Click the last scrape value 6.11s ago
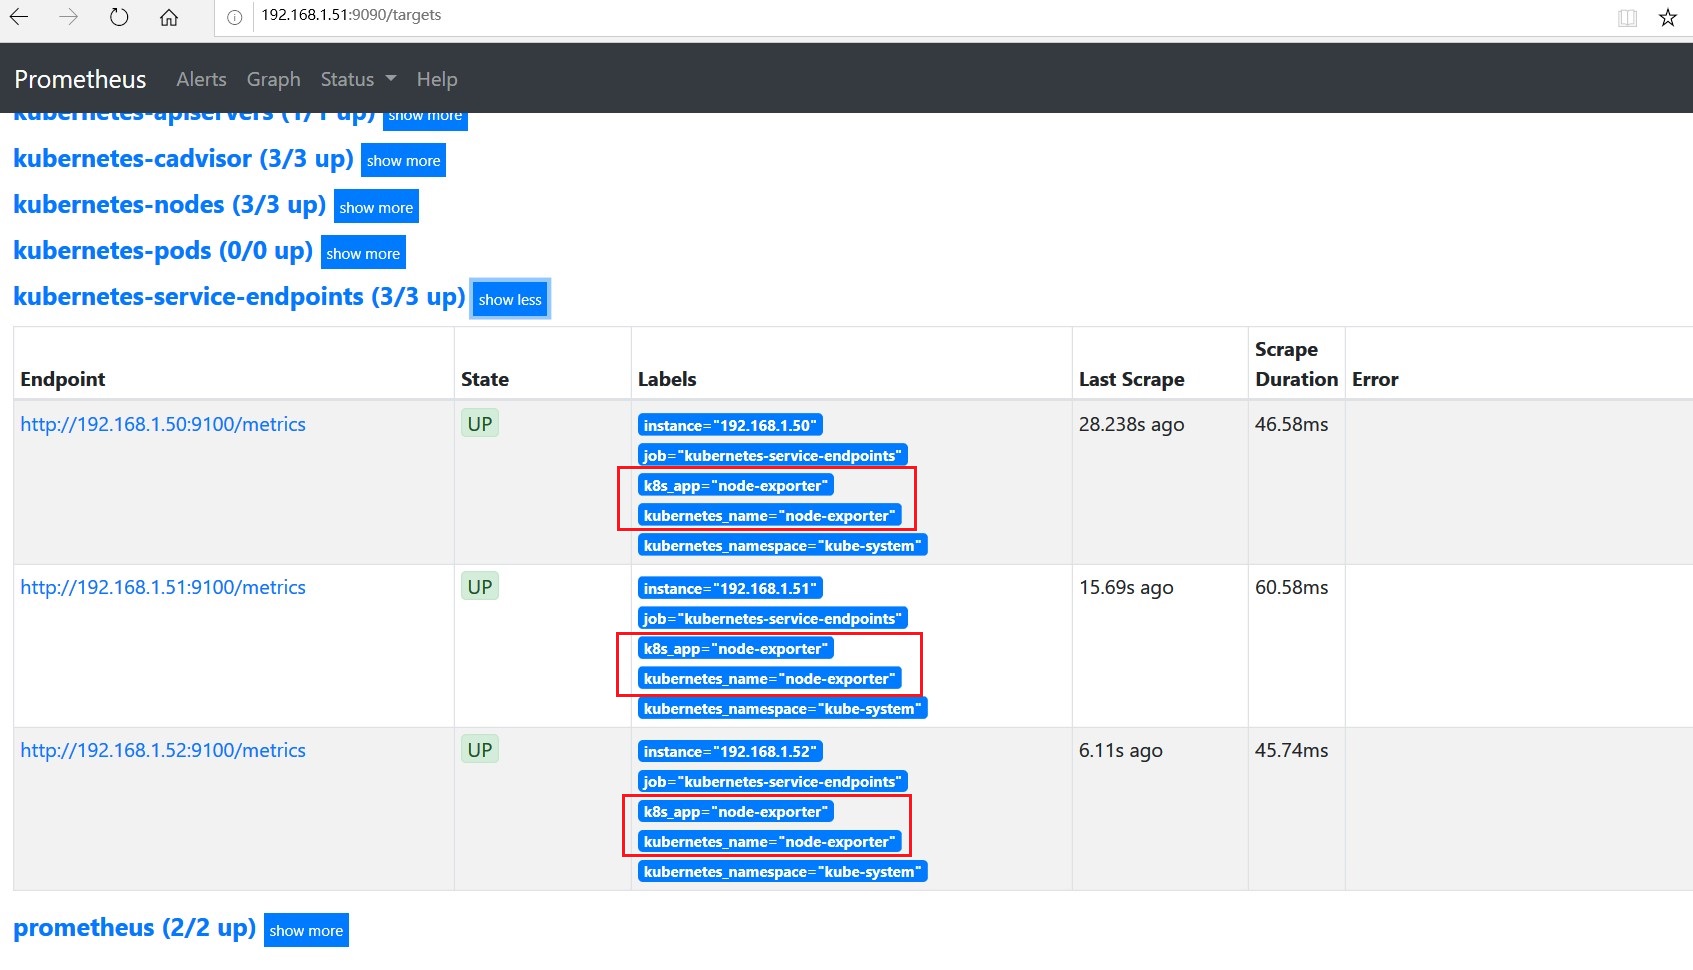Screen dimensions: 1693x970 (1120, 750)
